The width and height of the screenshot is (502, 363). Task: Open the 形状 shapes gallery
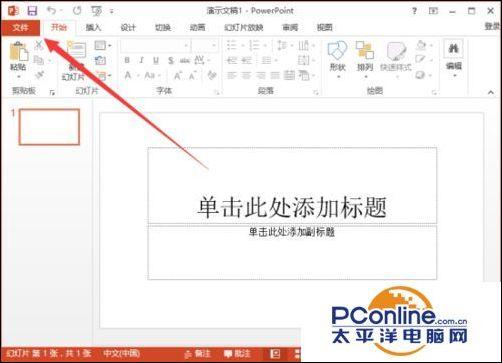pyautogui.click(x=337, y=59)
